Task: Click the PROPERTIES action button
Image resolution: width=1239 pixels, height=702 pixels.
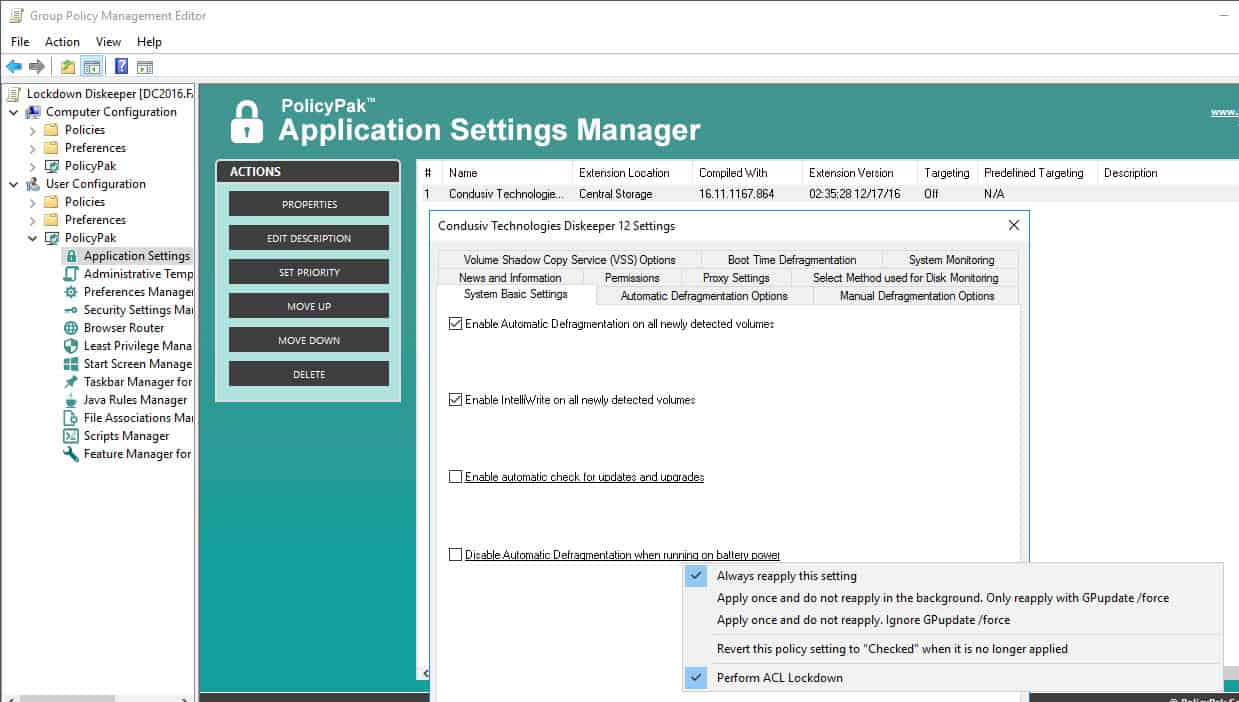Action: click(309, 204)
